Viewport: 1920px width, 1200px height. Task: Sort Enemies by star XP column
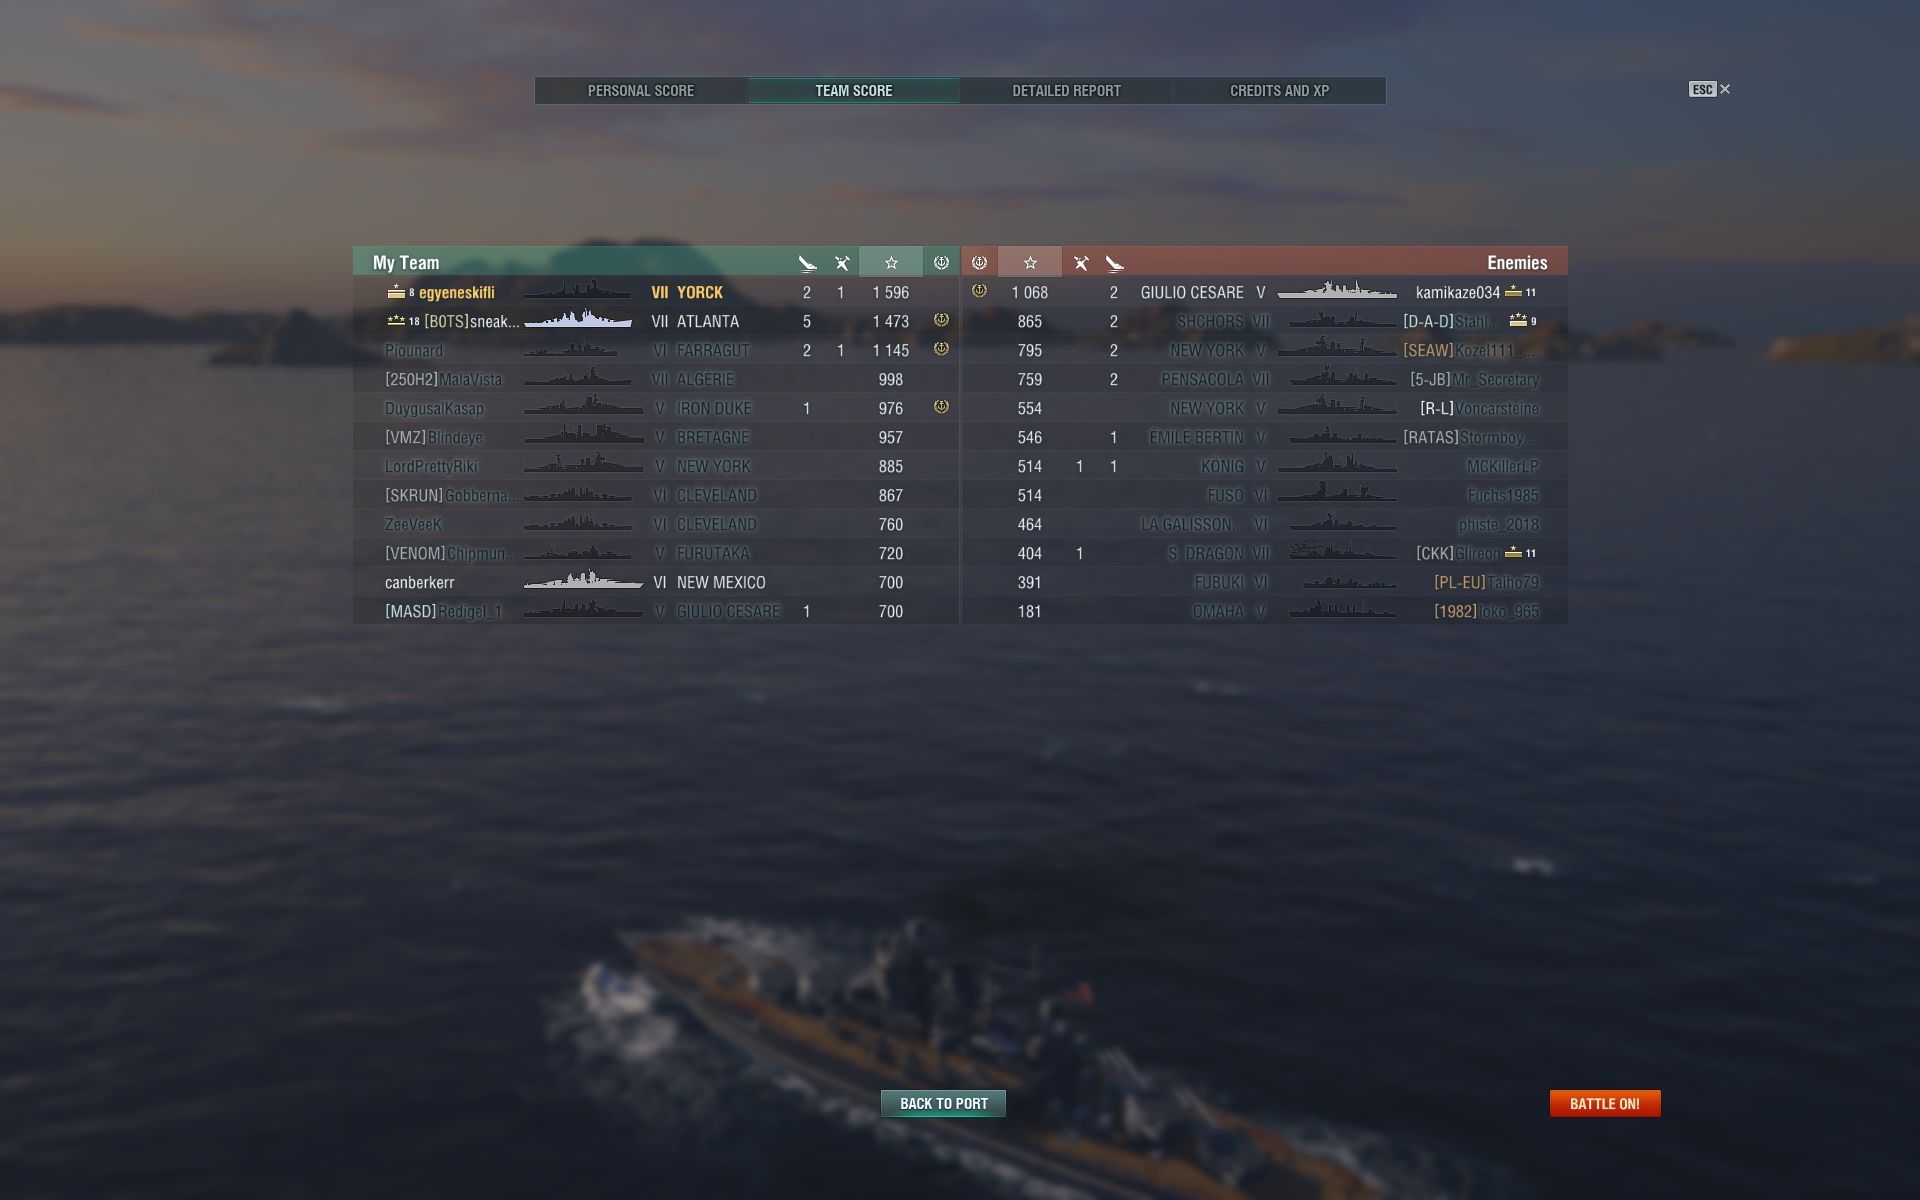pyautogui.click(x=1030, y=262)
